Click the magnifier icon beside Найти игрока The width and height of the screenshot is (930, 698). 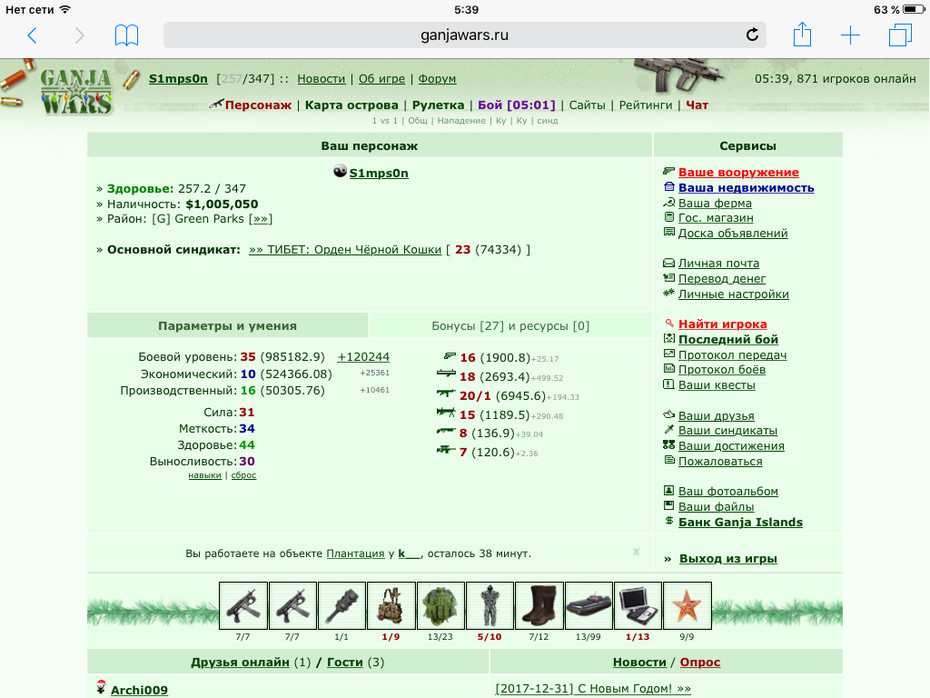669,323
